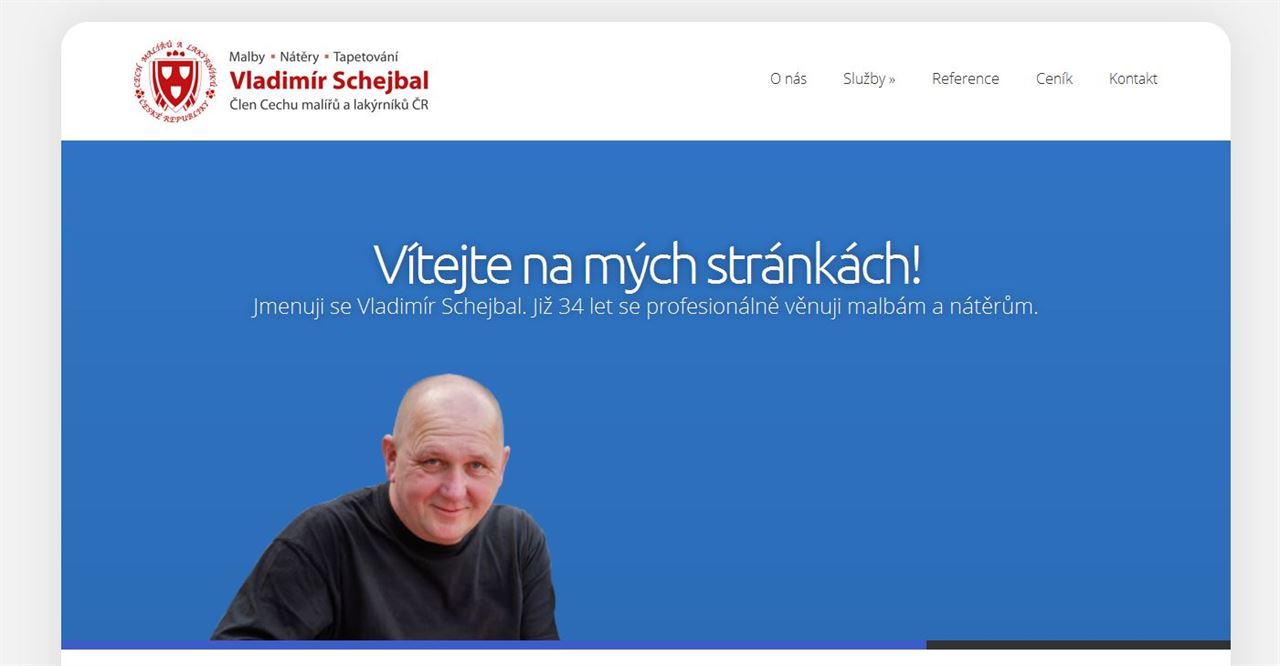Open the Ceník price list link
This screenshot has height=666, width=1280.
1054,79
